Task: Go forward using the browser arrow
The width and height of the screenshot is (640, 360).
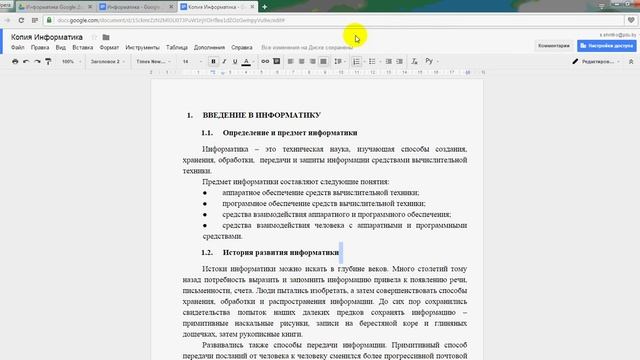Action: click(x=7, y=20)
